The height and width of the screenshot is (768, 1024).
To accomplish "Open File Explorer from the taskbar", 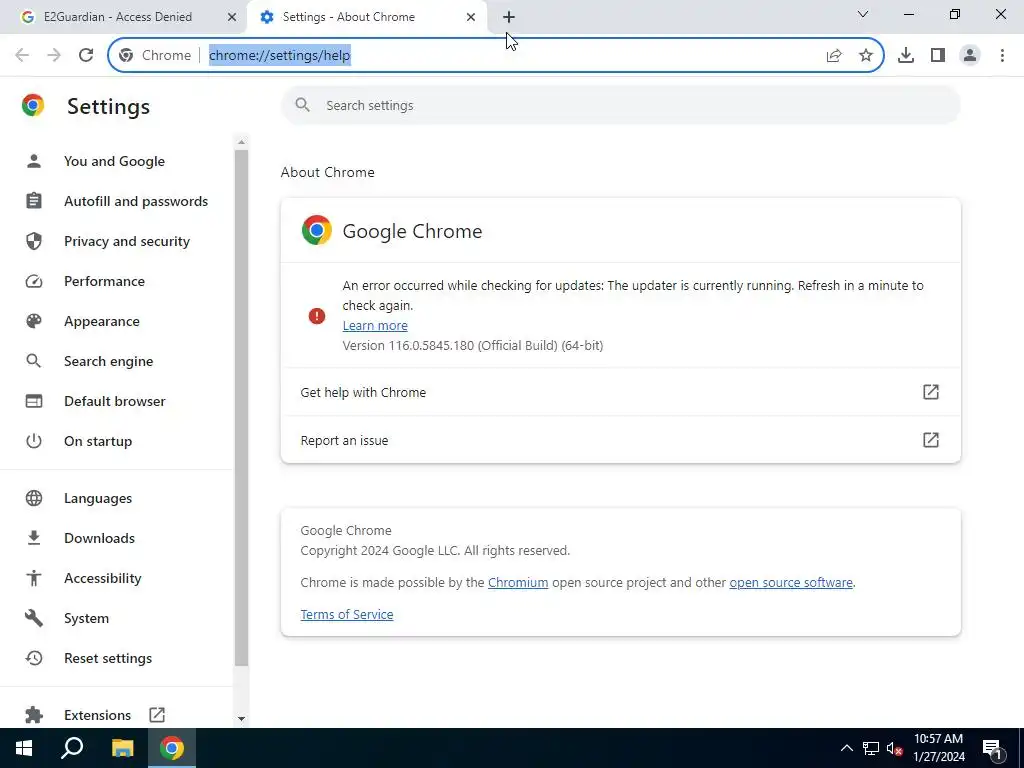I will [x=122, y=748].
